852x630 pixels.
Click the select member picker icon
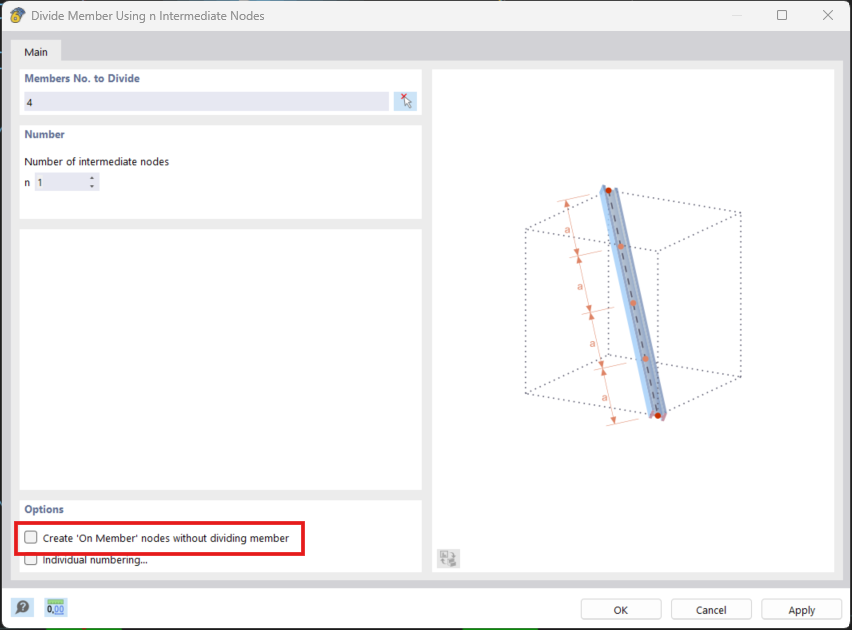(405, 102)
